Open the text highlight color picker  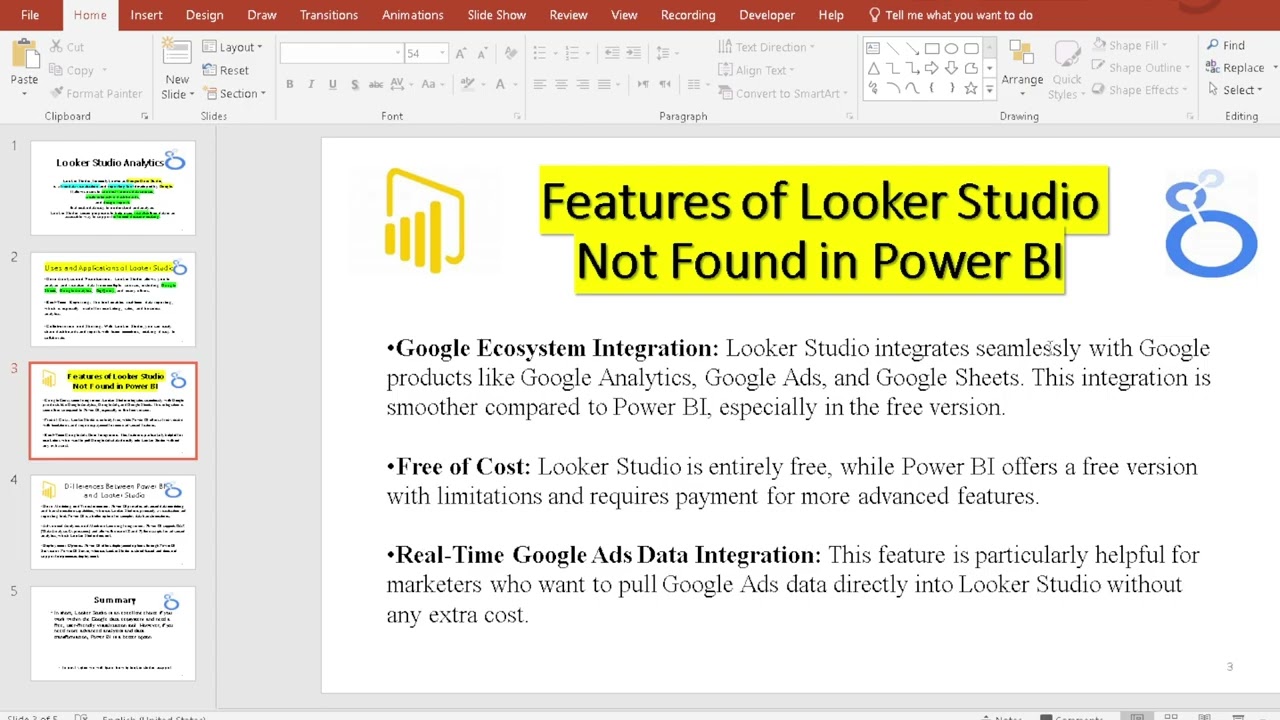tap(472, 85)
